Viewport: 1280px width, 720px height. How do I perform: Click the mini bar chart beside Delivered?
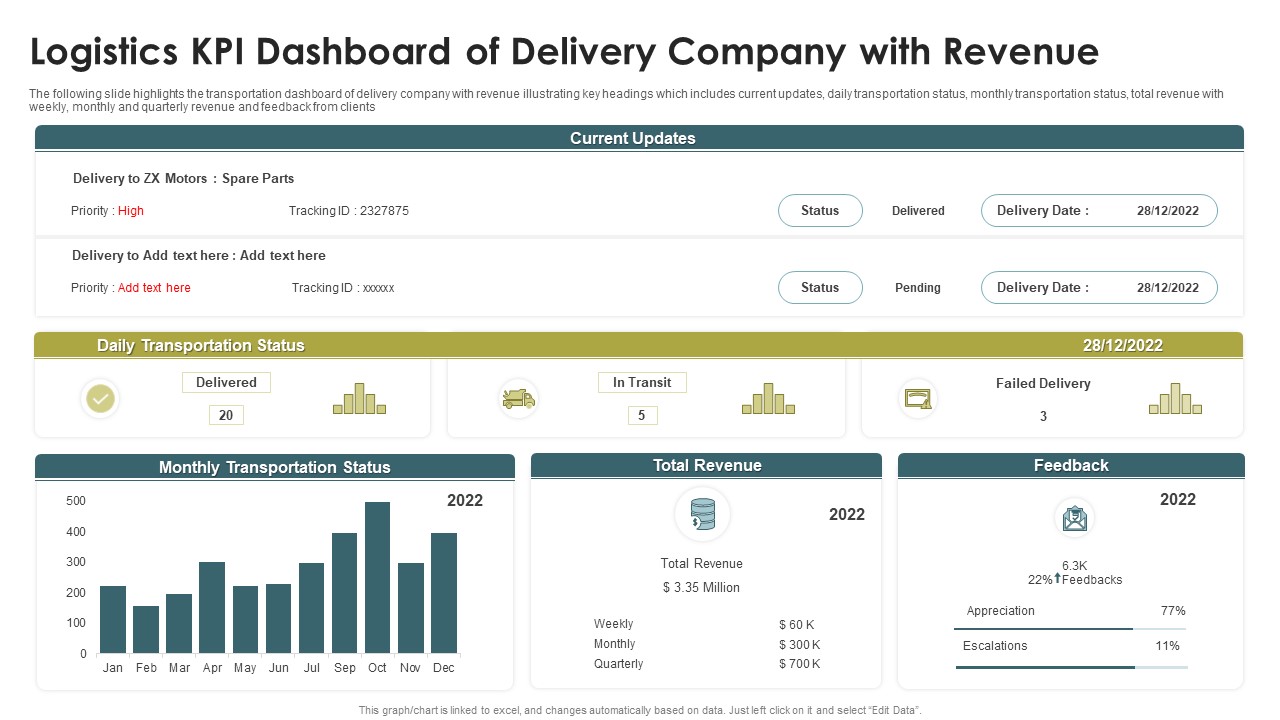[359, 398]
